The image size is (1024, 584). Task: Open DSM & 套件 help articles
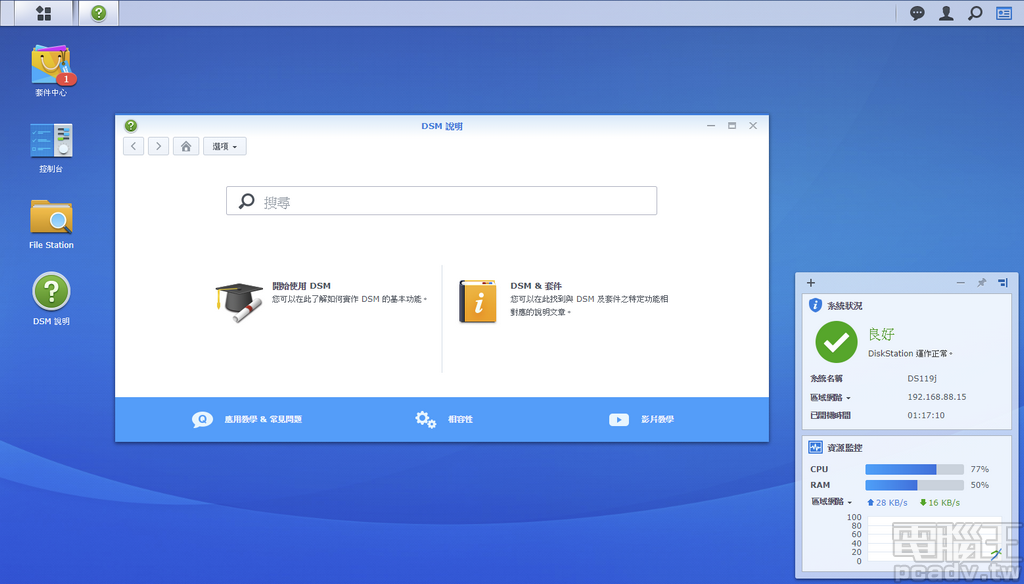[x=535, y=286]
